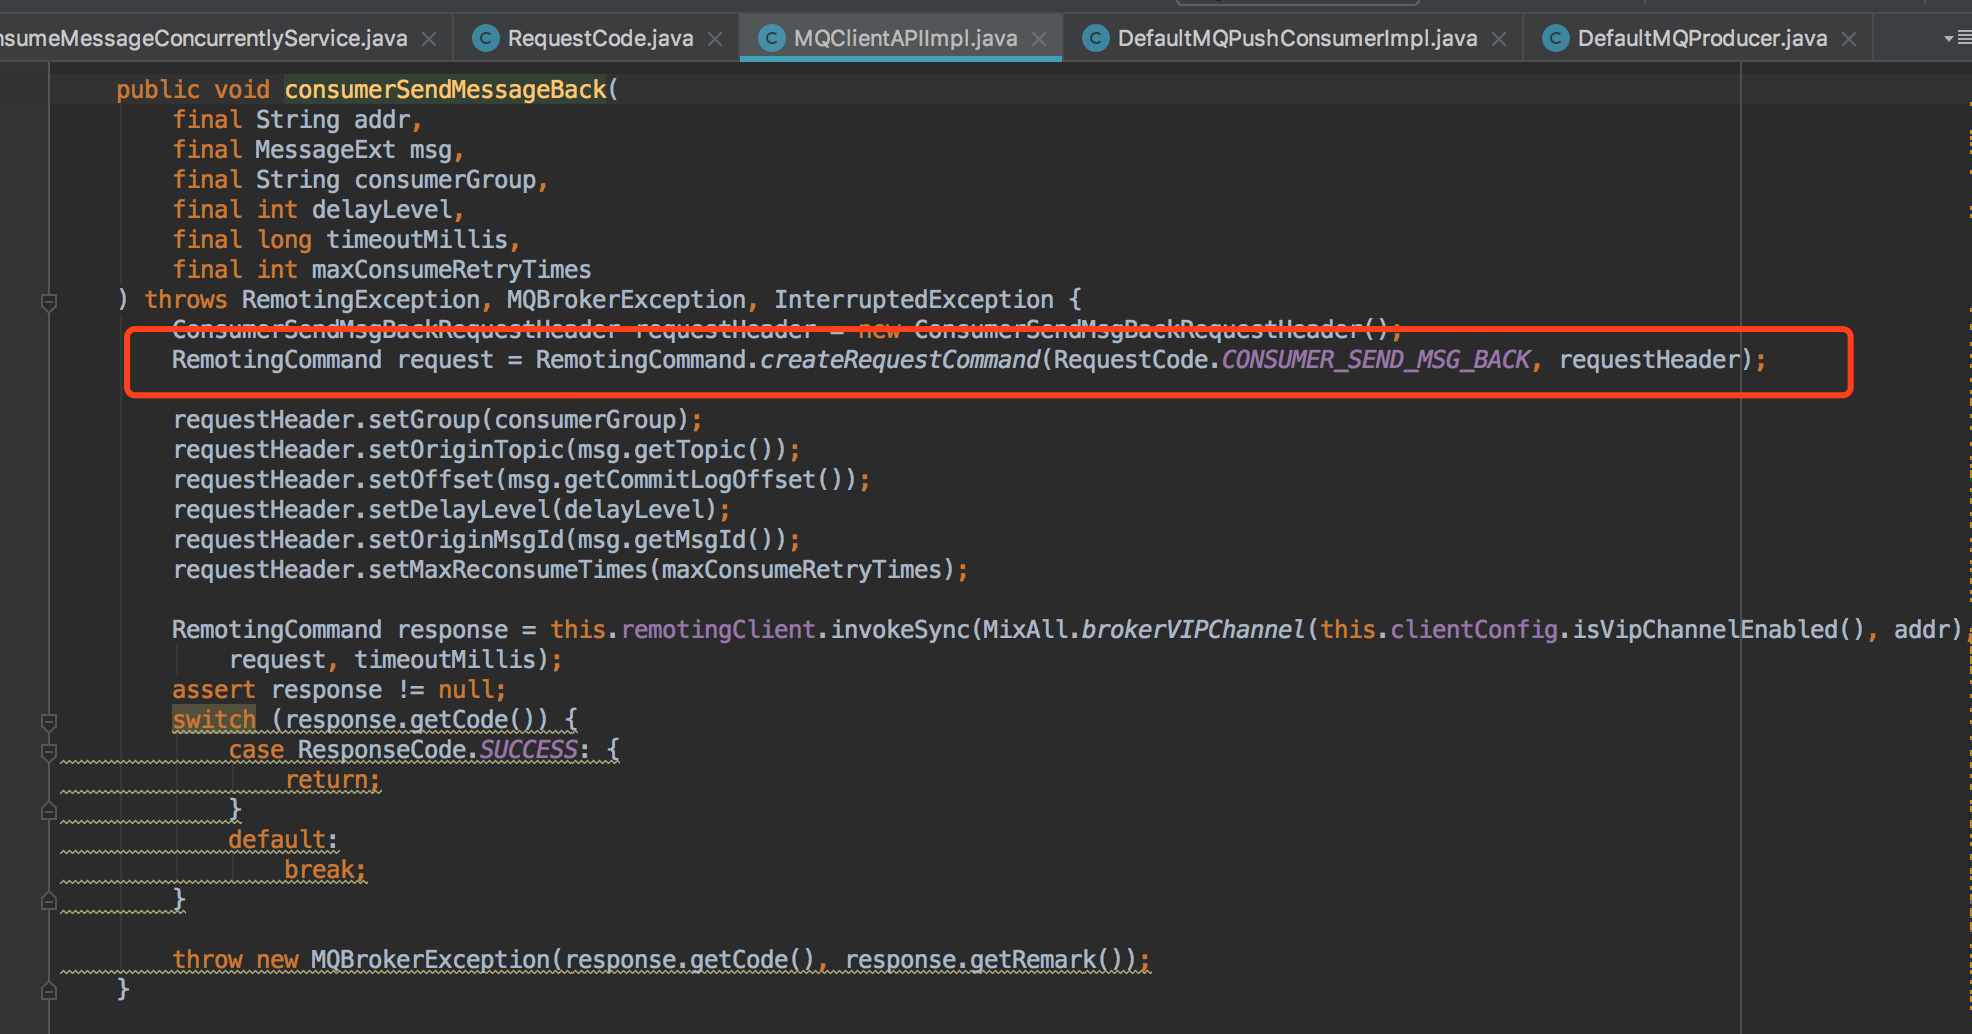Click the class icon on RequestCode.java tab
1972x1034 pixels.
[485, 38]
